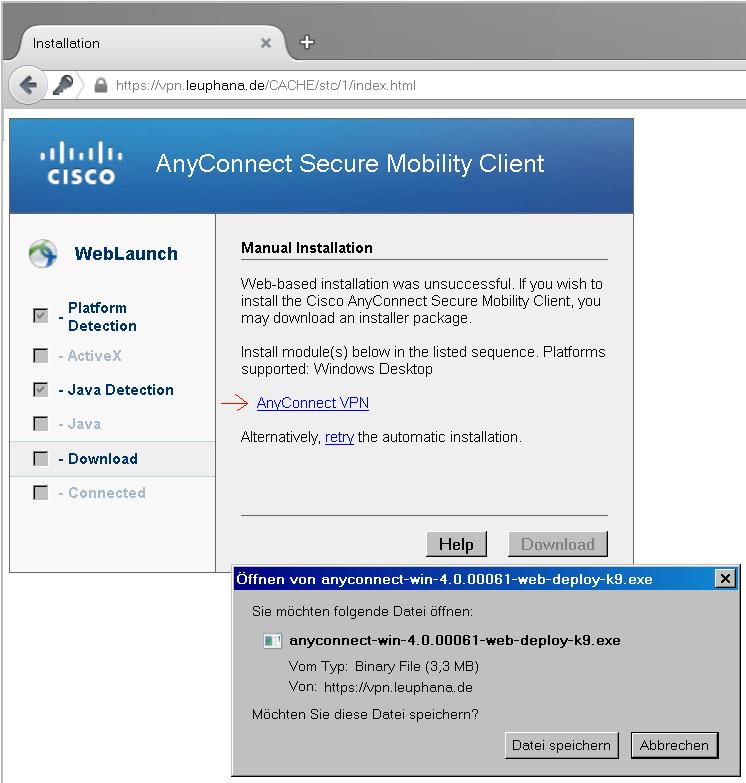Click the exe file icon in dialog
The height and width of the screenshot is (783, 746).
(x=272, y=640)
